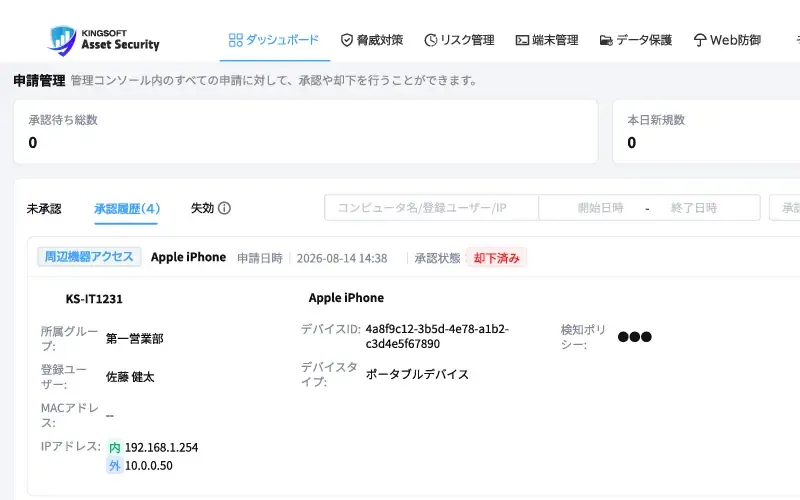800x500 pixels.
Task: Click the 端末管理 terminal icon
Action: tap(522, 40)
